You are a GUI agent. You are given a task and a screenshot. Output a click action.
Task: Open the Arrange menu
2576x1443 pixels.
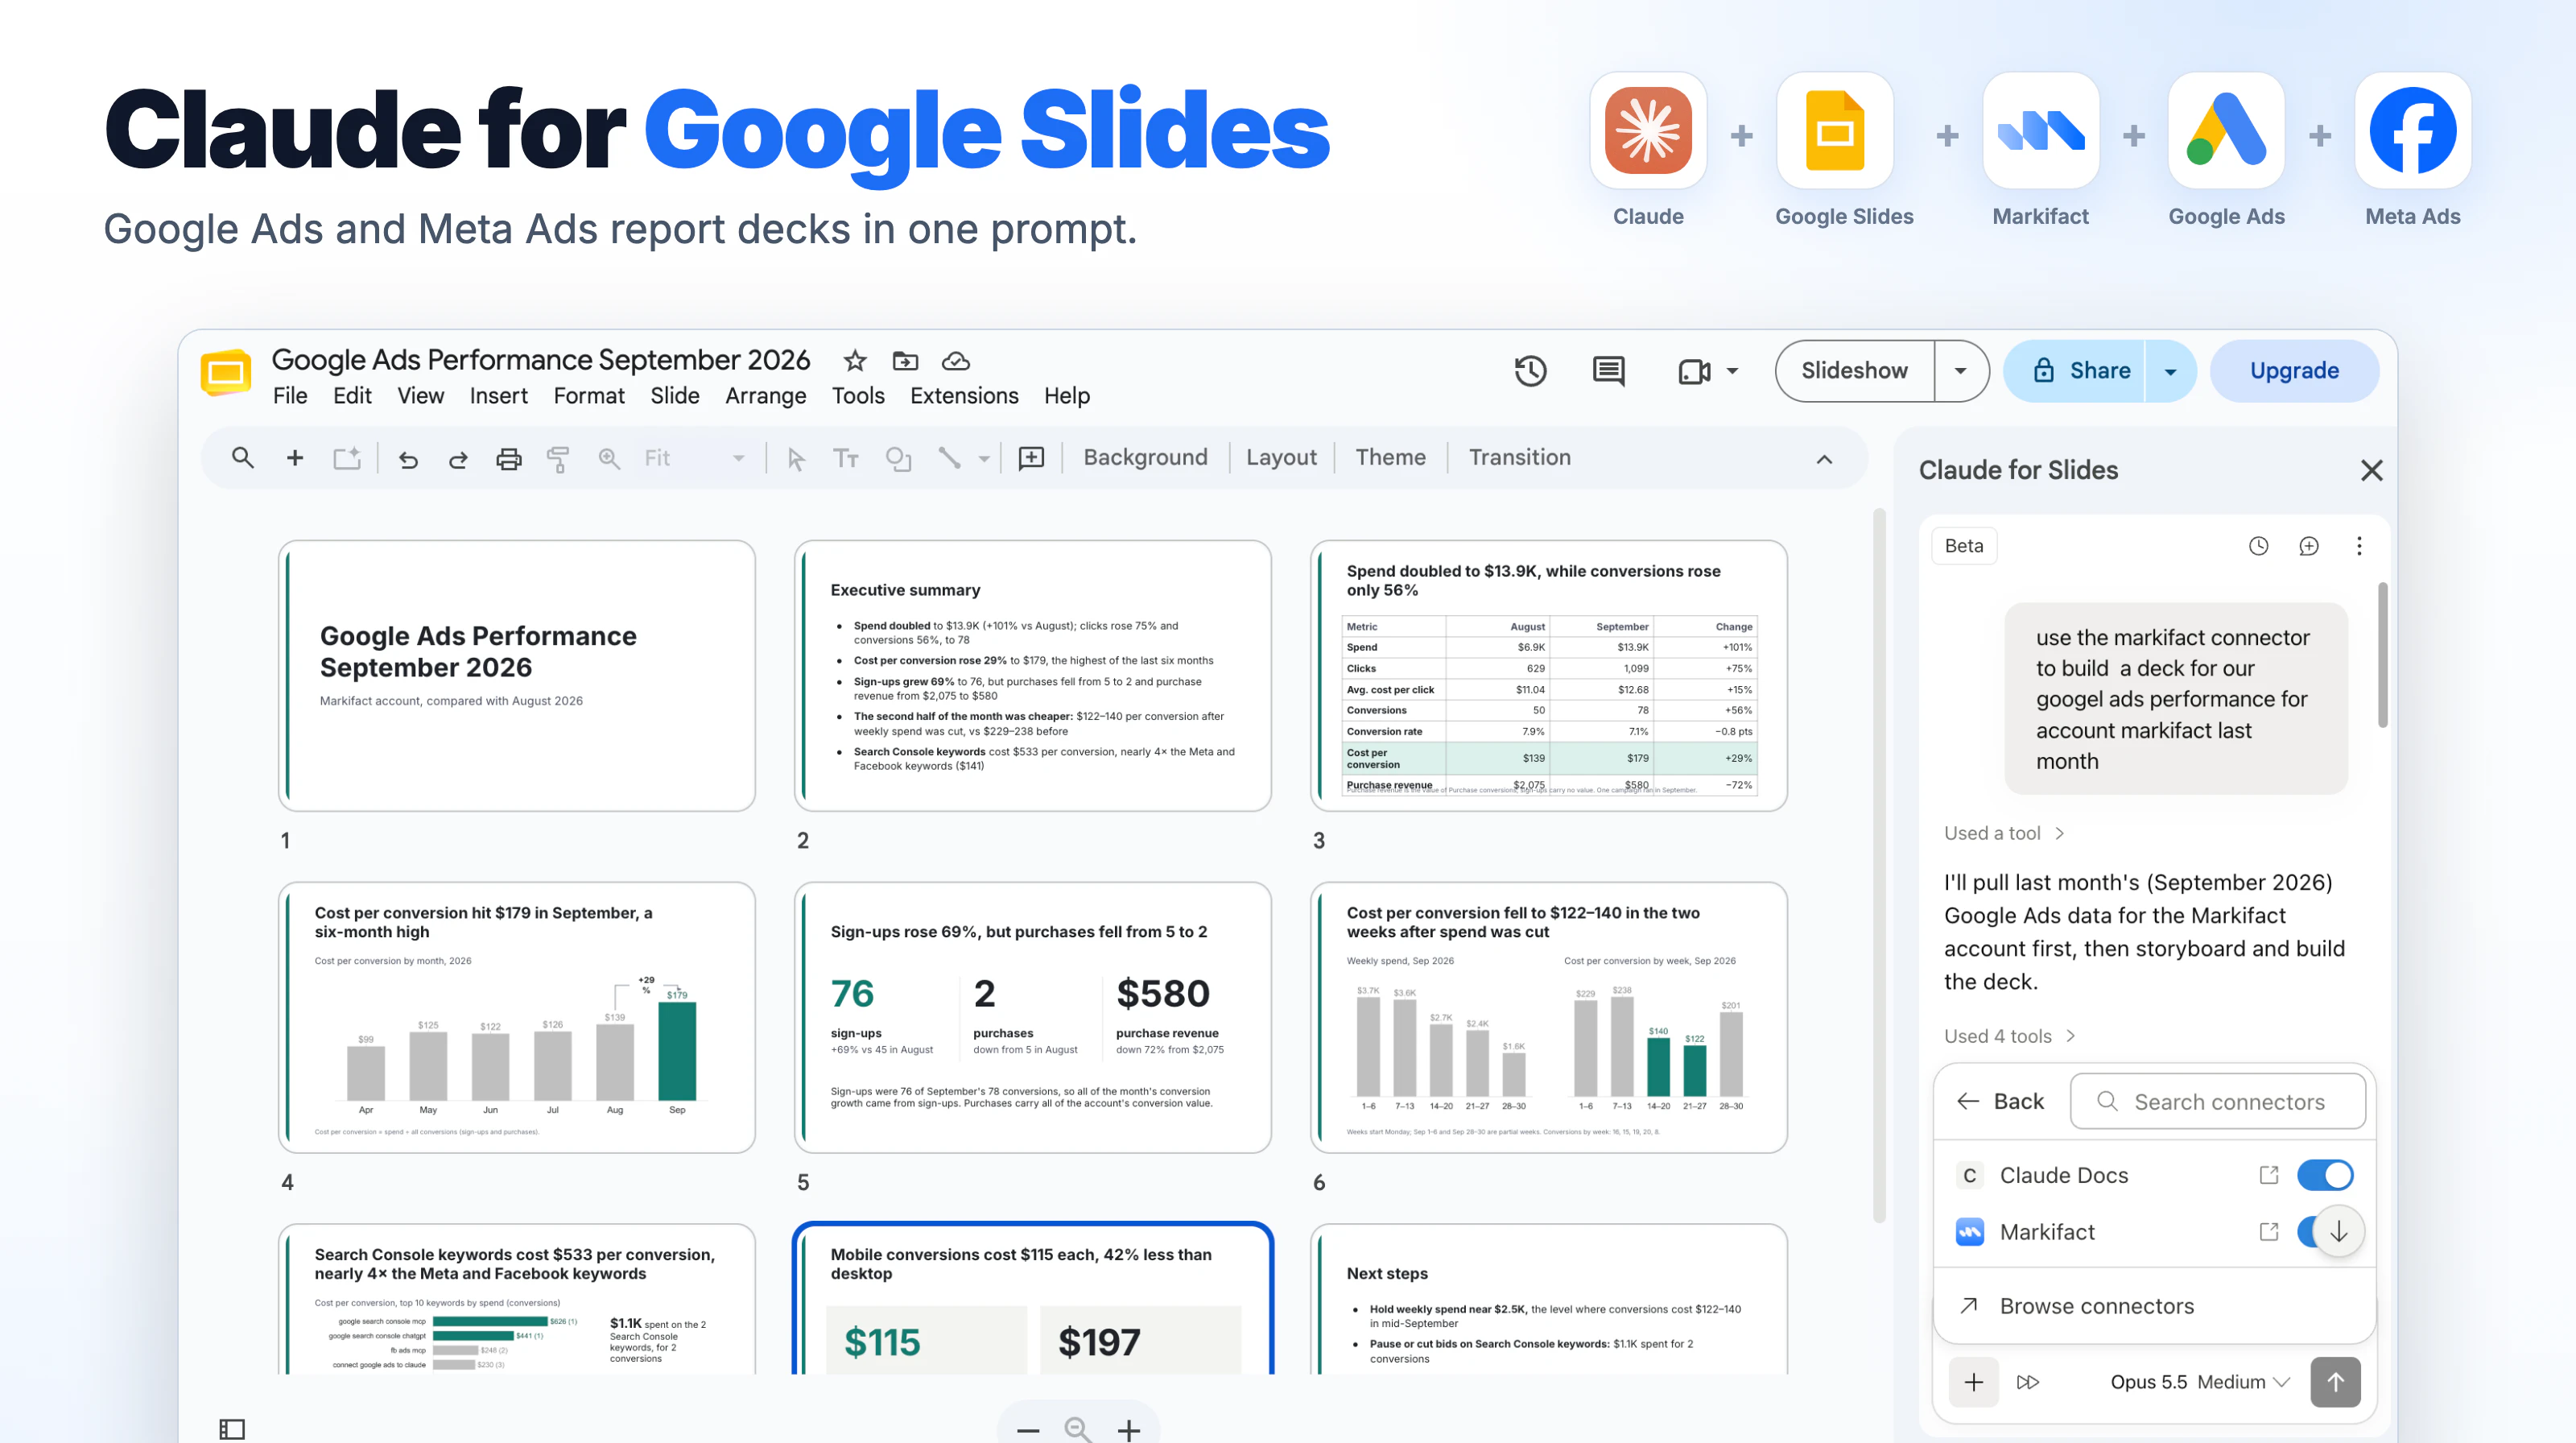[765, 396]
